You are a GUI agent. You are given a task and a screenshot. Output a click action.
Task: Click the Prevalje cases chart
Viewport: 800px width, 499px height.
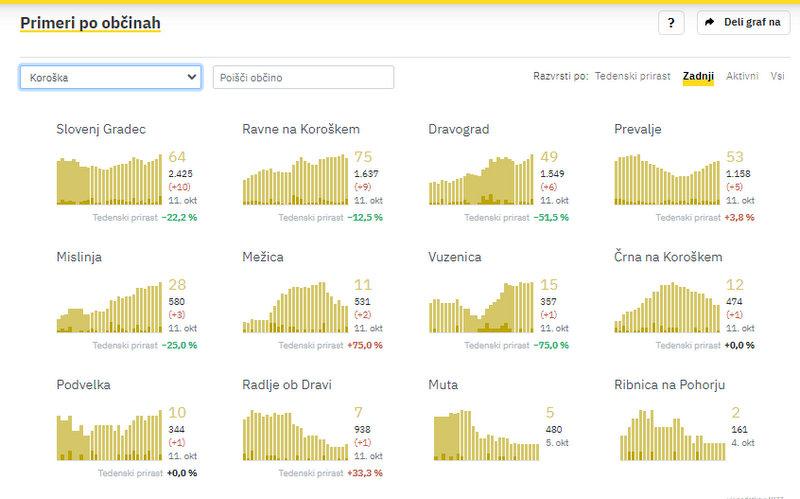[x=666, y=178]
